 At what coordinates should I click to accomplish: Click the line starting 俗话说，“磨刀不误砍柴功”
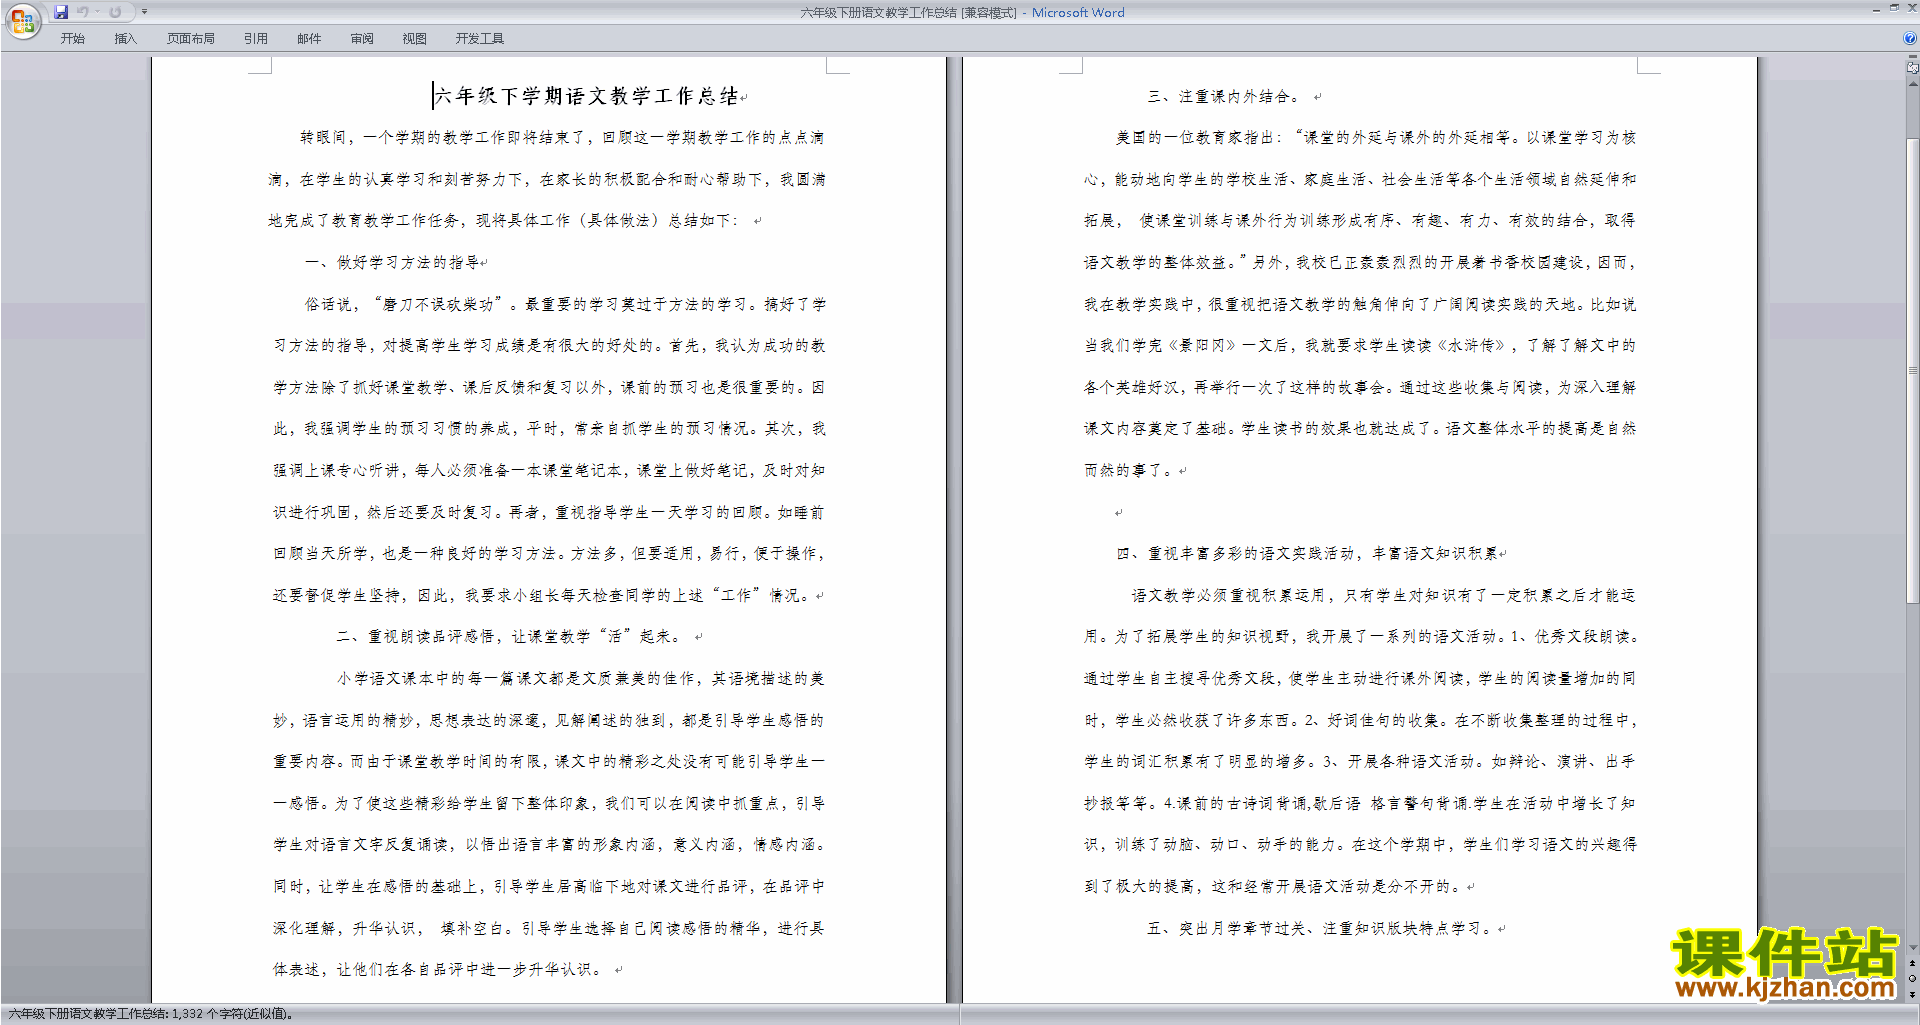(566, 304)
